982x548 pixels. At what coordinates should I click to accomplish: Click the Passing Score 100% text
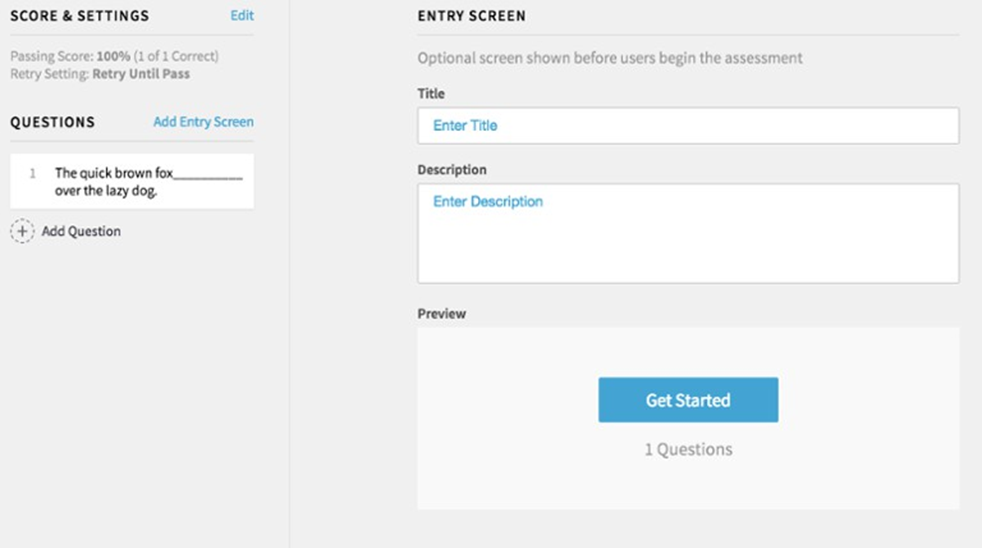point(114,57)
